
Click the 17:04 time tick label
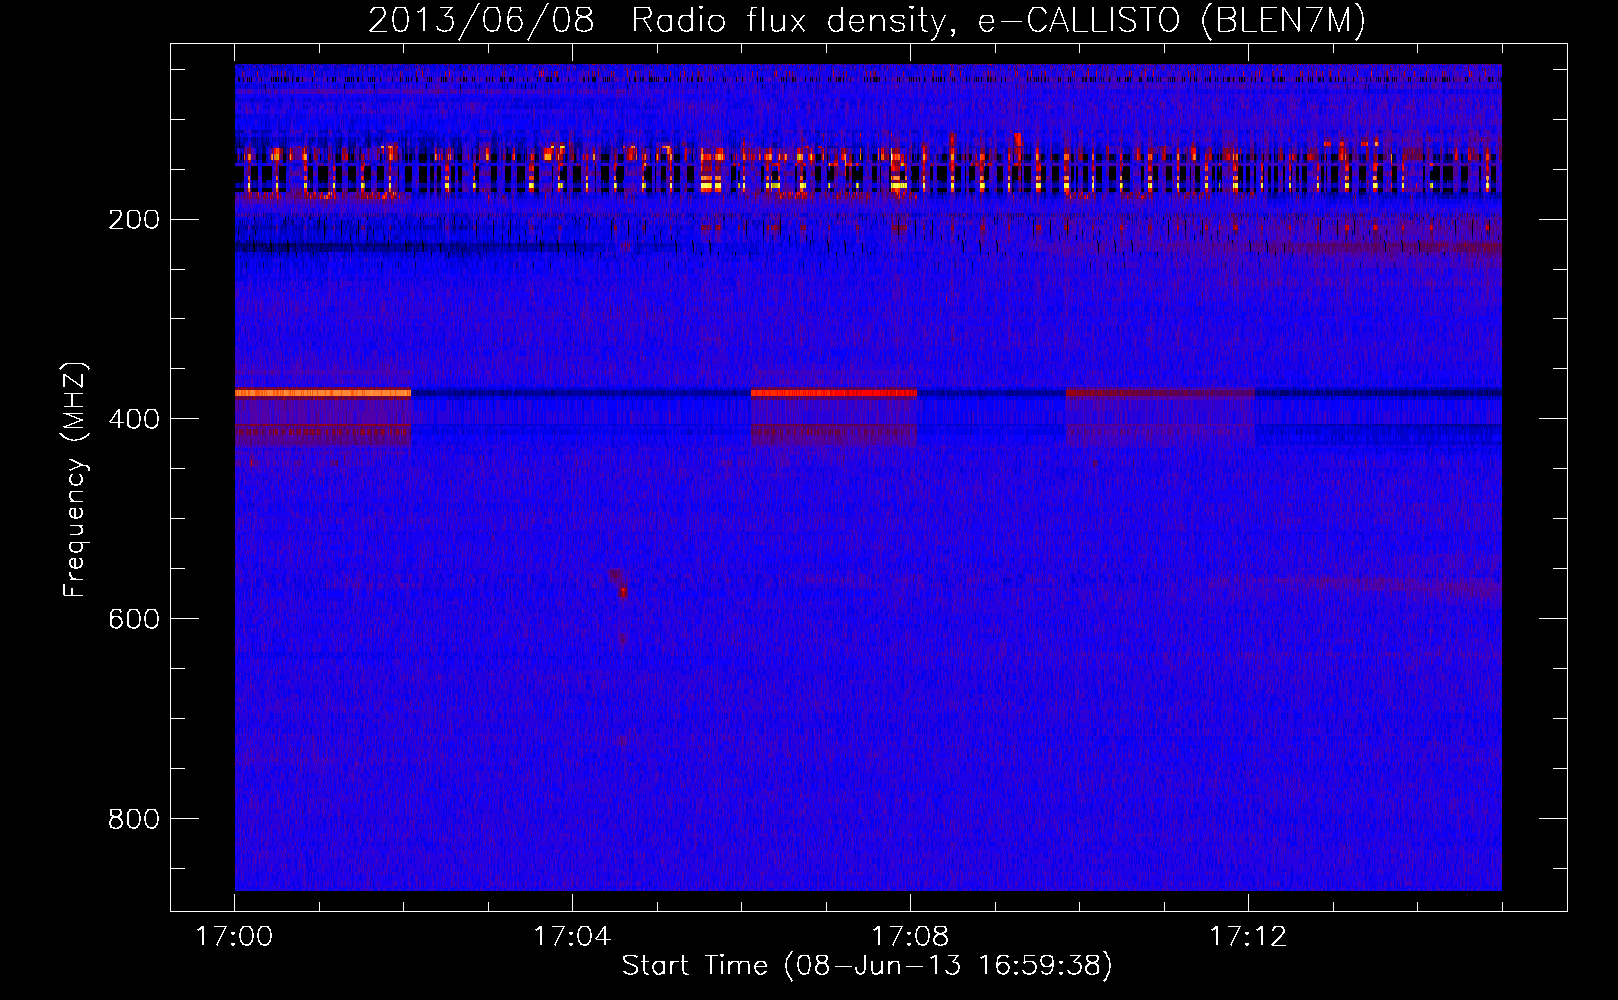click(x=572, y=937)
